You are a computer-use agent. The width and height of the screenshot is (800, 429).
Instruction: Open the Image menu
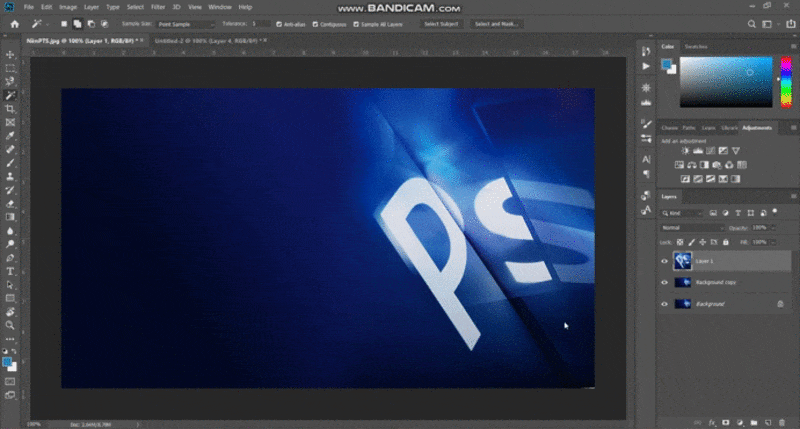(68, 7)
